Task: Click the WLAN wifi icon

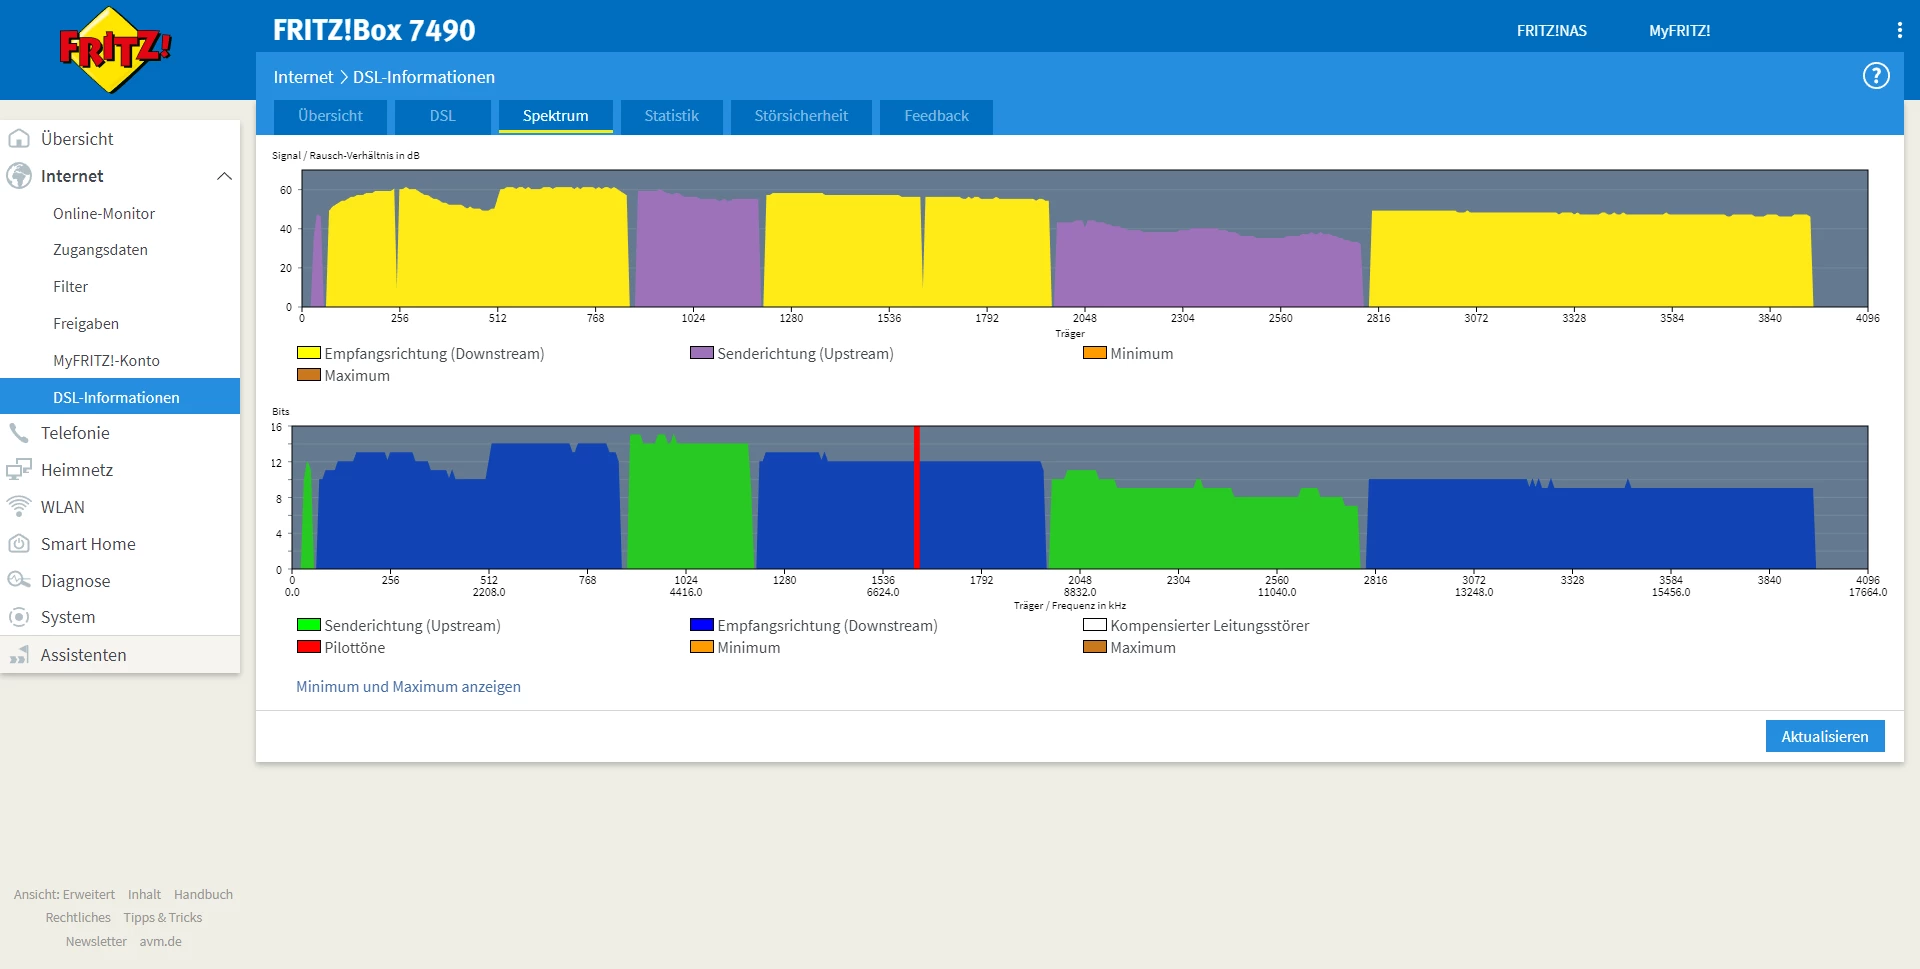Action: point(19,507)
